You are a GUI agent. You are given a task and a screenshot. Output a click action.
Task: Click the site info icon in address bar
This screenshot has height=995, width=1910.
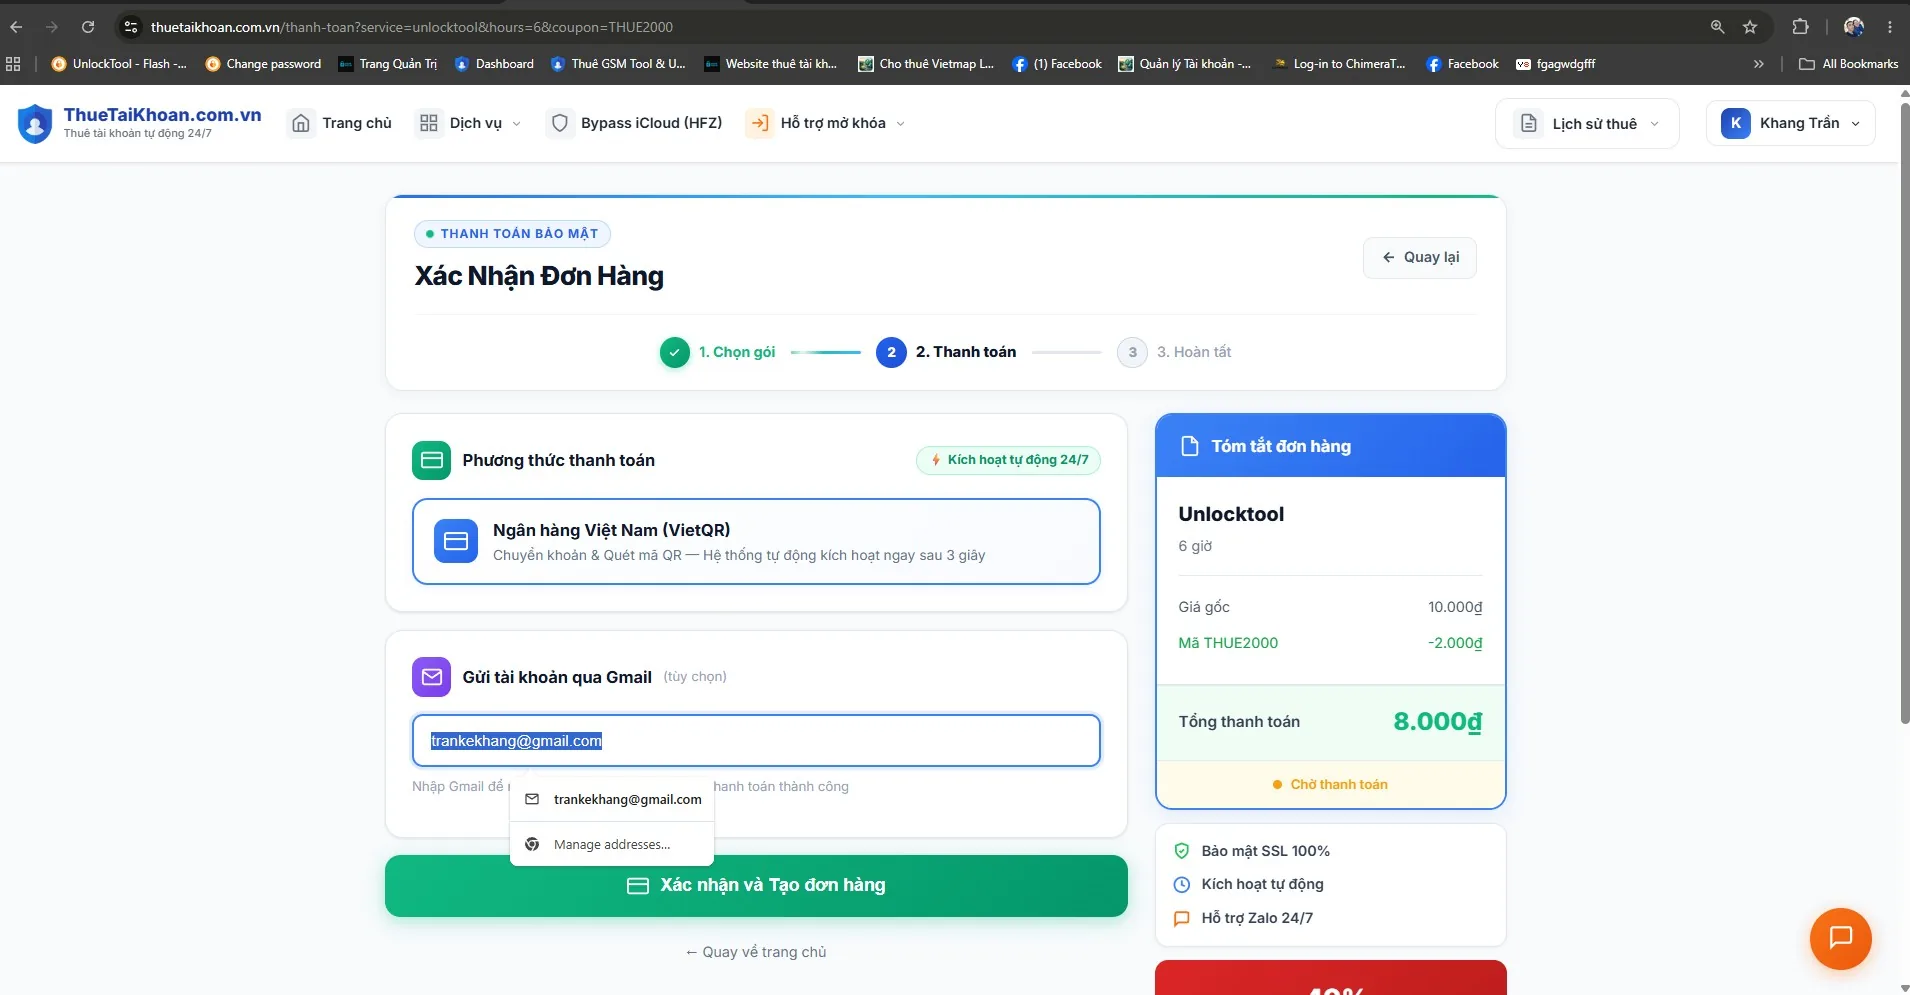click(131, 27)
